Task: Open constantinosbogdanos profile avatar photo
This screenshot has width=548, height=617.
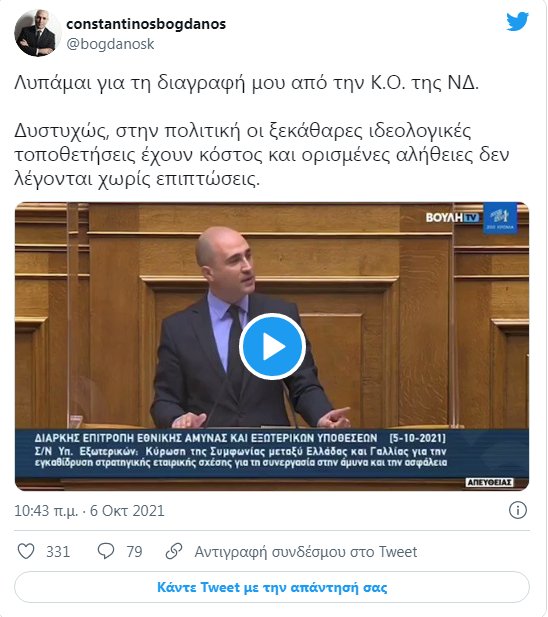Action: click(37, 33)
